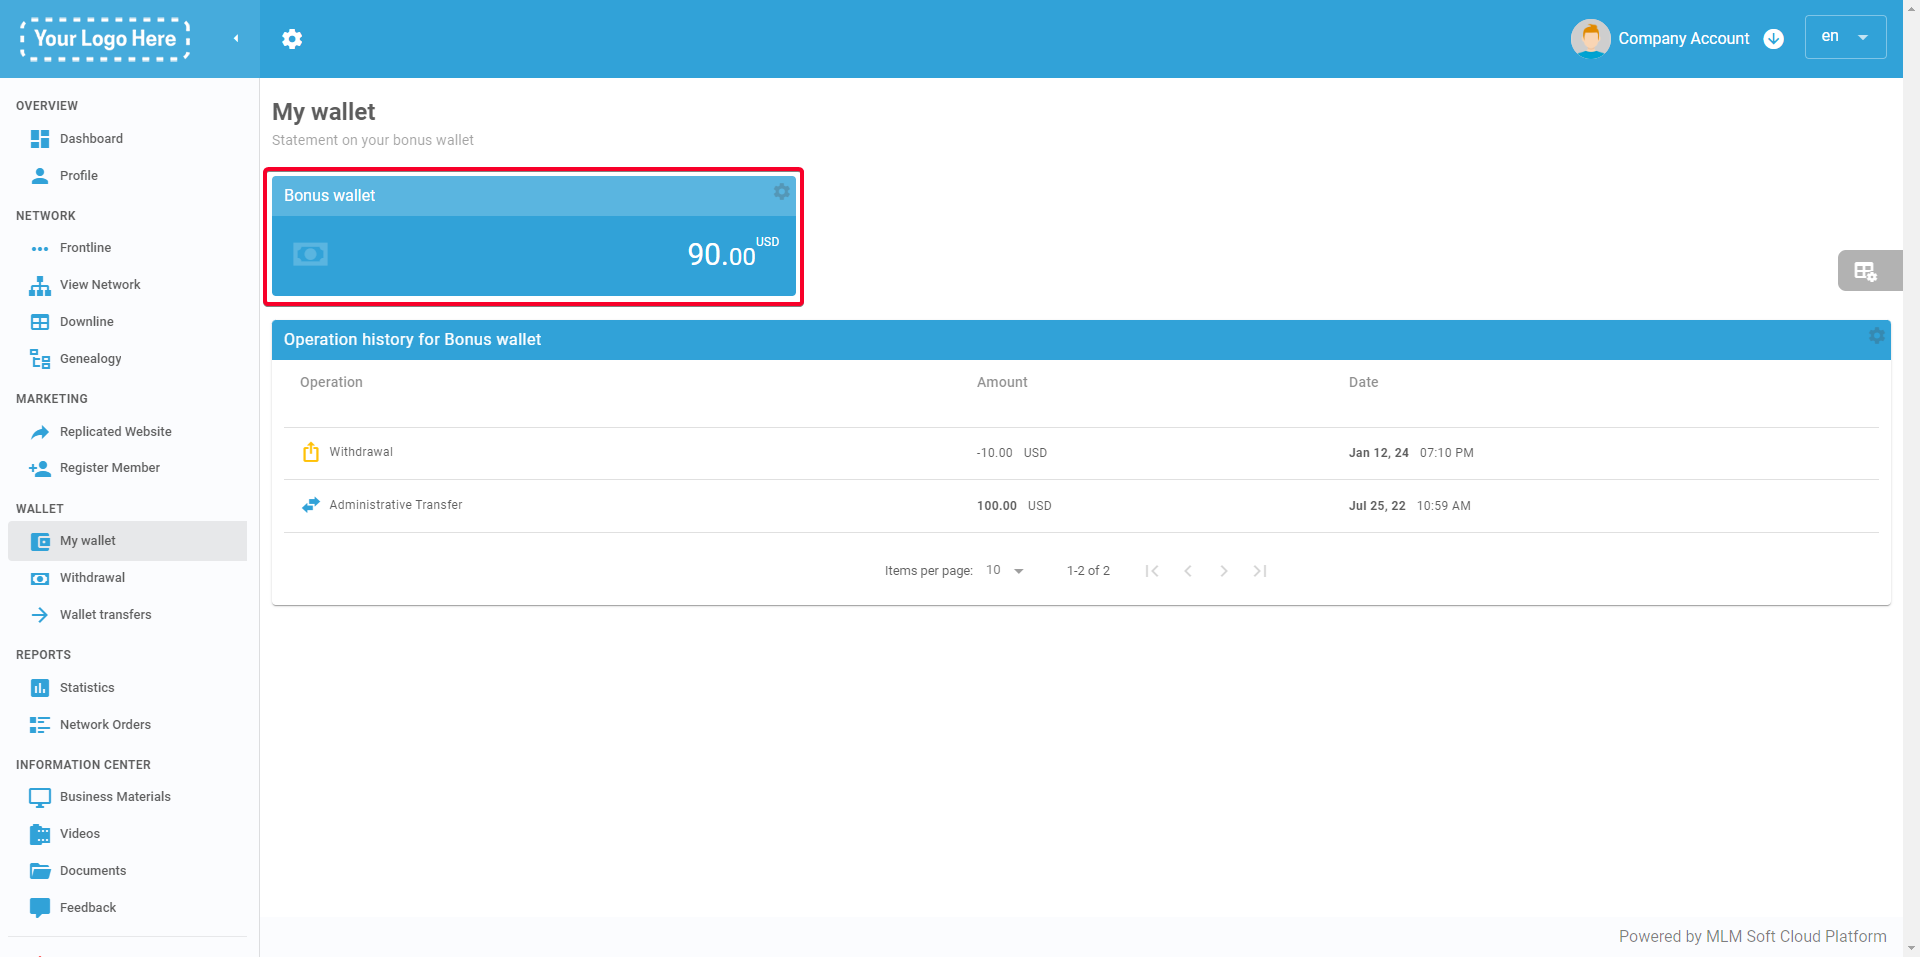Click the user avatar picture
Screen dimensions: 1920x957
coord(1590,39)
